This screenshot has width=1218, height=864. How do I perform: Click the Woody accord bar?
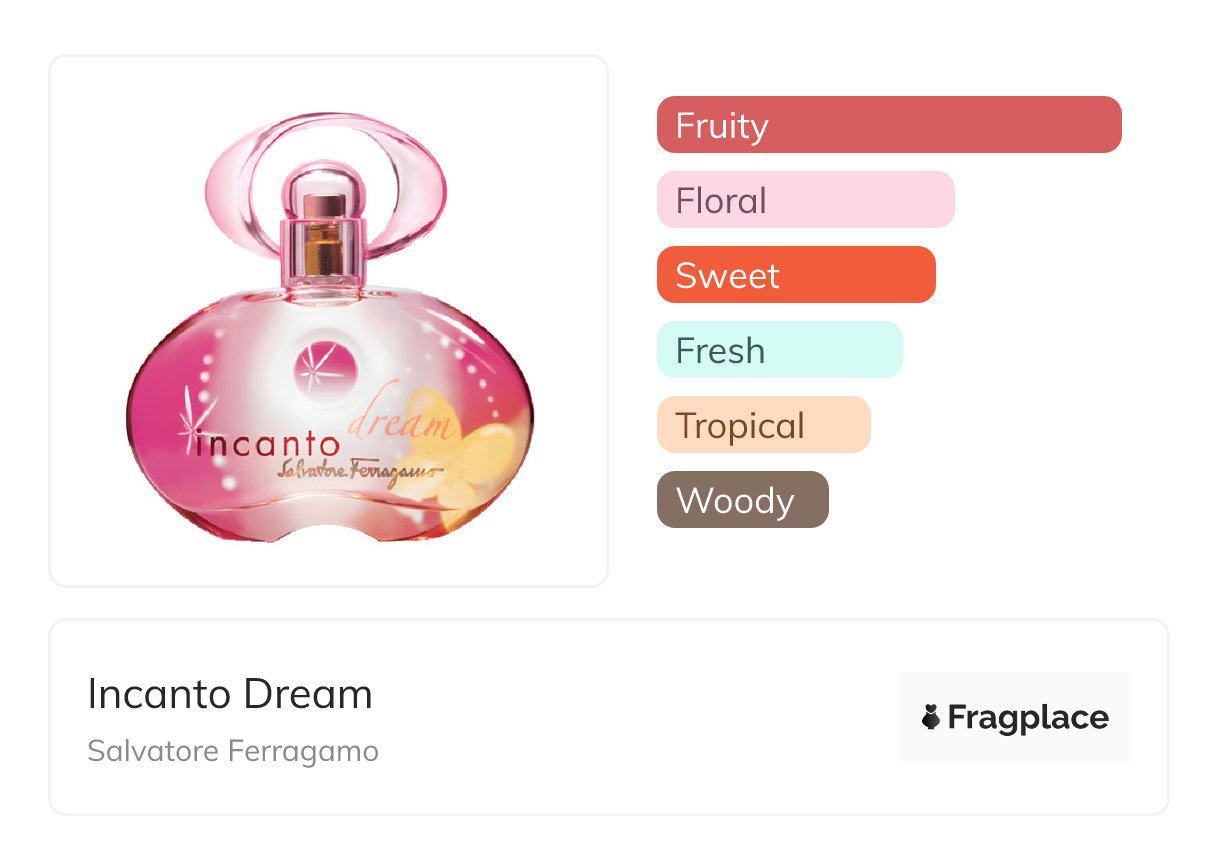[742, 500]
